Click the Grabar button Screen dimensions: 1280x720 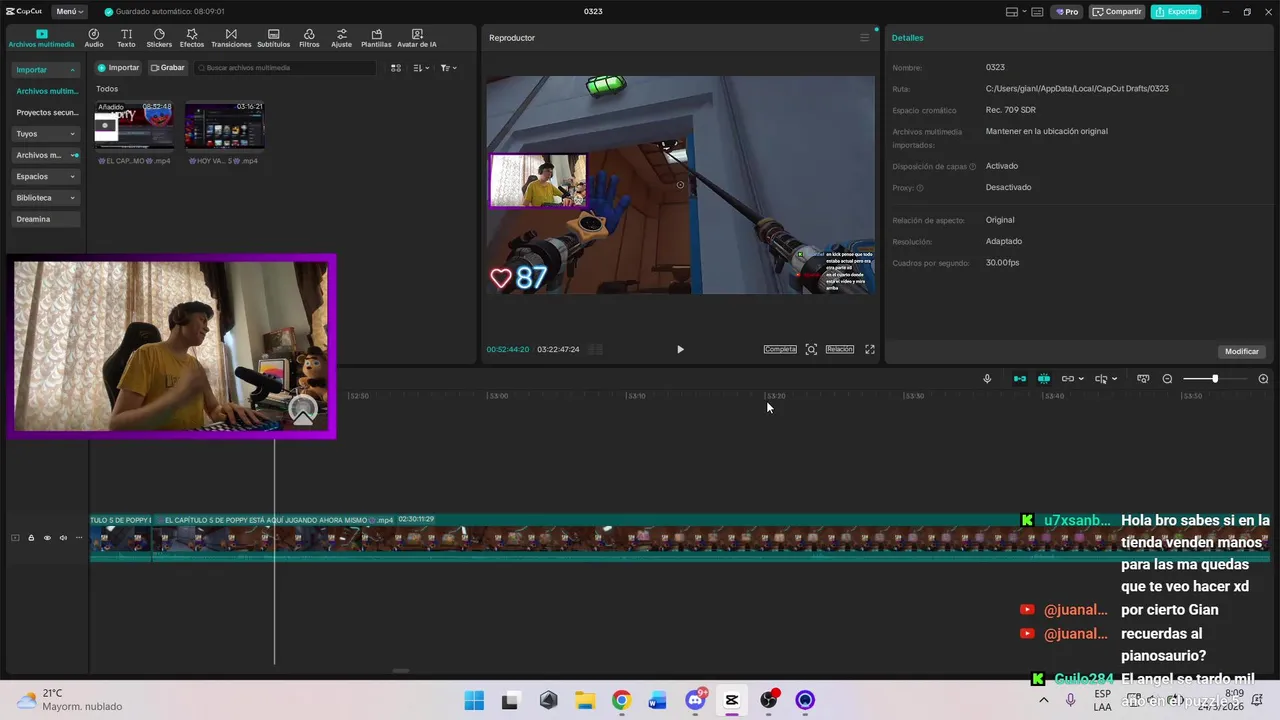coord(168,68)
